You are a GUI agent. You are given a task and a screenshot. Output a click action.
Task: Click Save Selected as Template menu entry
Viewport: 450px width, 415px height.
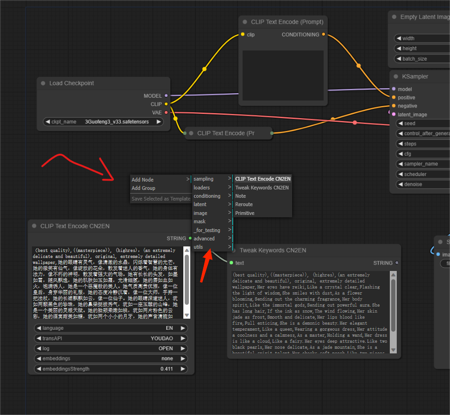coord(160,199)
